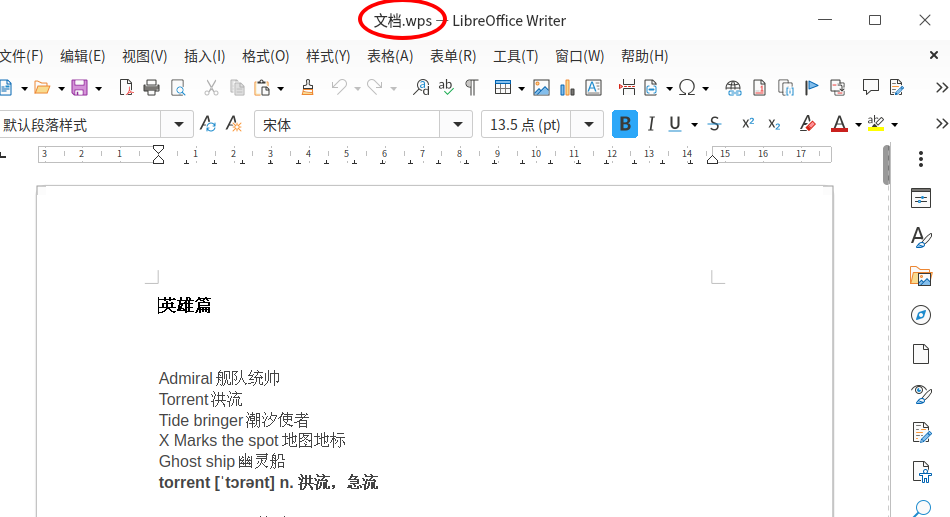Open the 编辑(E) menu
Viewport: 950px width, 517px height.
click(82, 56)
